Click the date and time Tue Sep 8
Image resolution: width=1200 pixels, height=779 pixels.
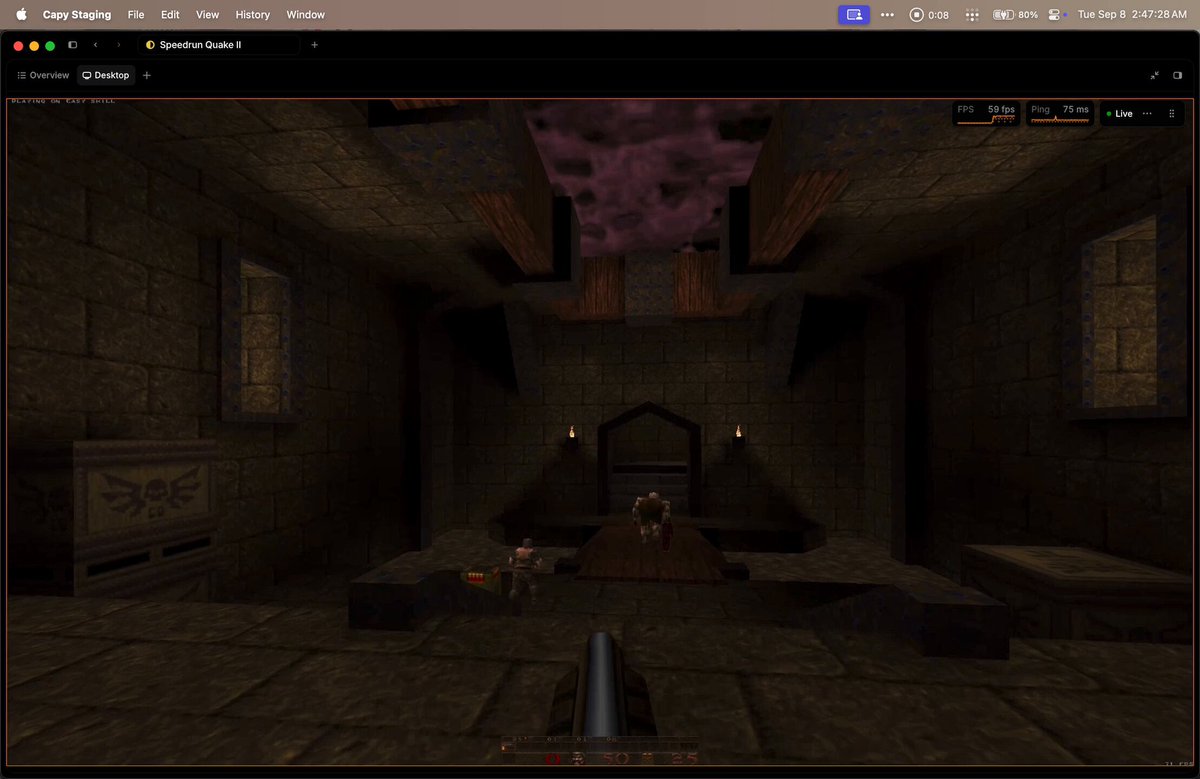pyautogui.click(x=1132, y=15)
